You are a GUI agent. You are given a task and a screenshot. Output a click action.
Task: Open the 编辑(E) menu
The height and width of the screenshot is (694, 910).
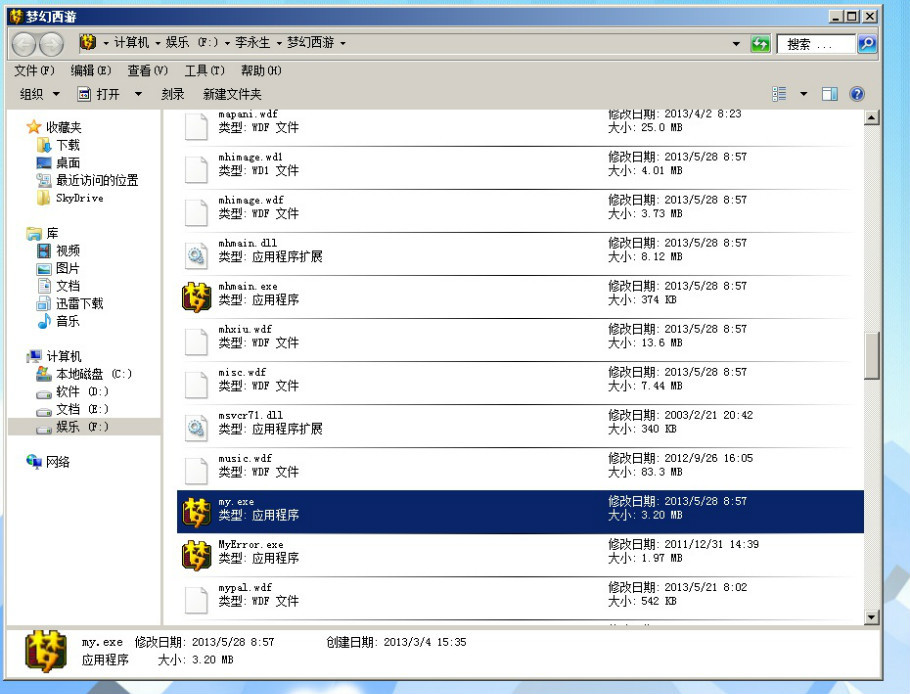click(x=91, y=70)
